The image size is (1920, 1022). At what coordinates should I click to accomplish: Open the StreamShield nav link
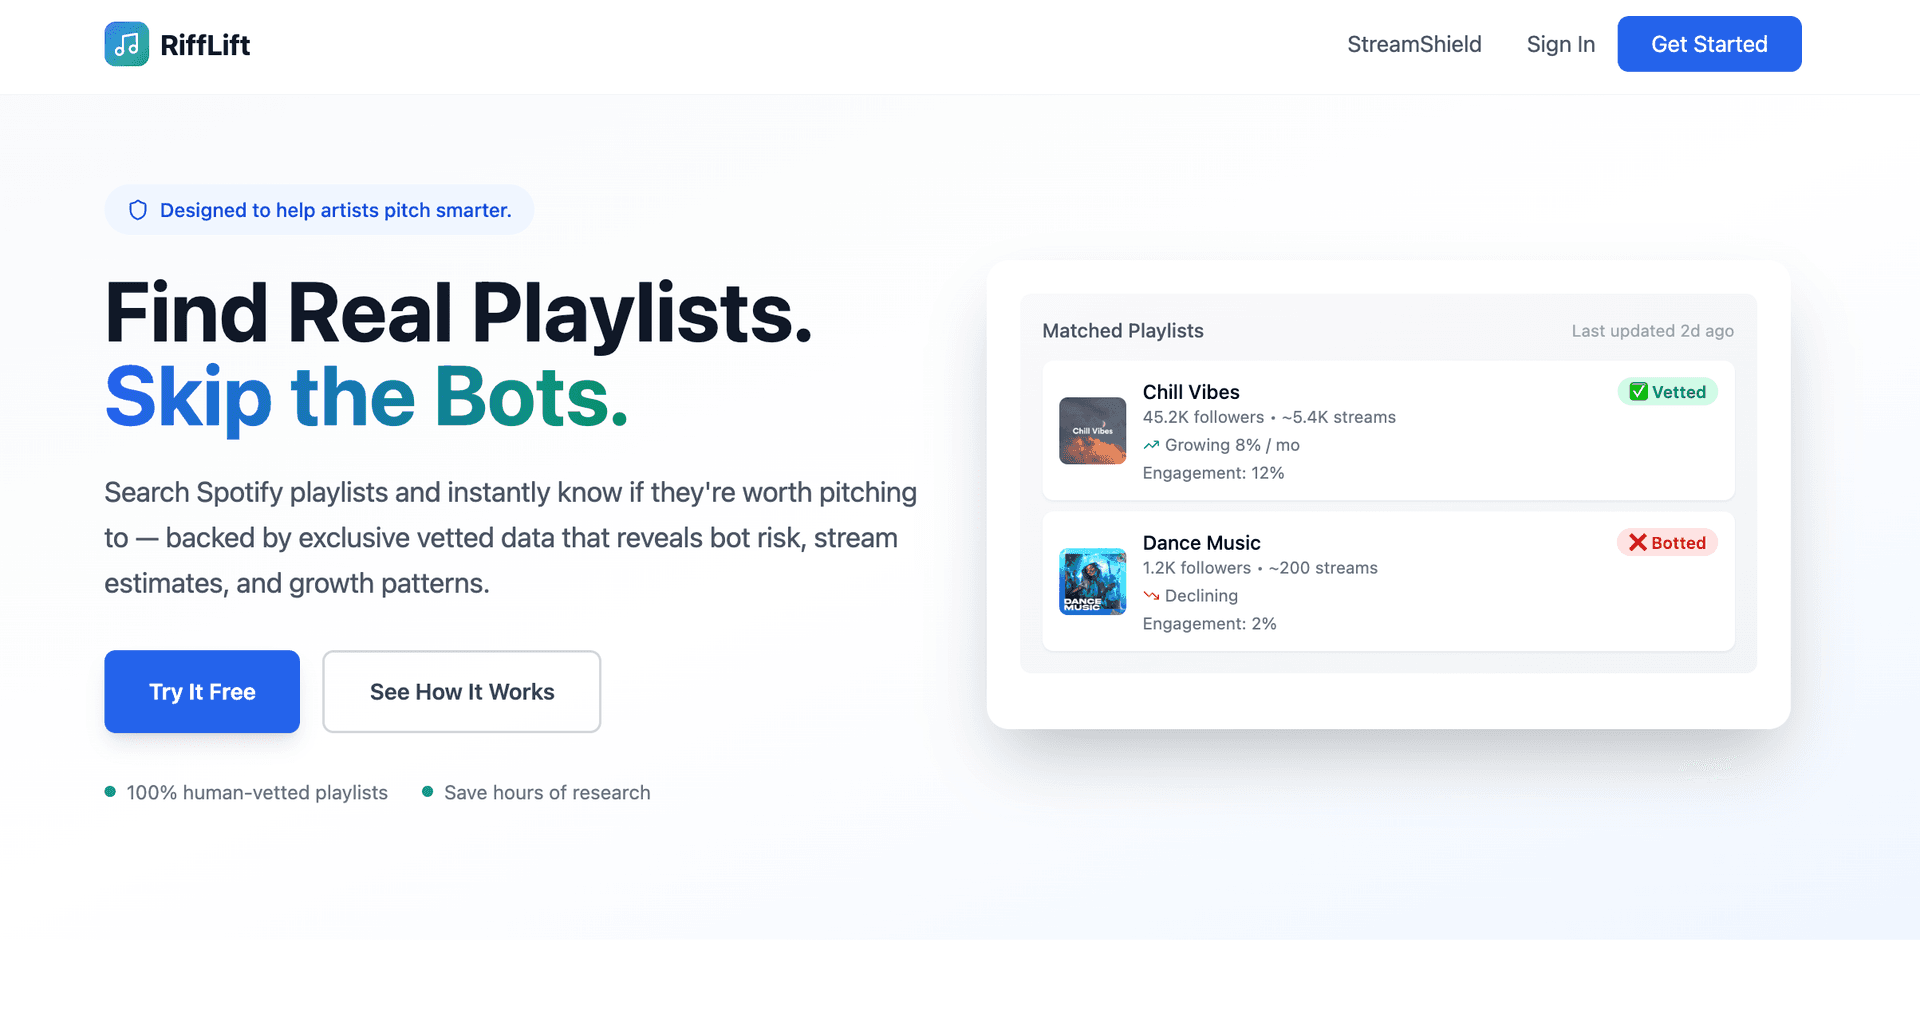click(1414, 44)
